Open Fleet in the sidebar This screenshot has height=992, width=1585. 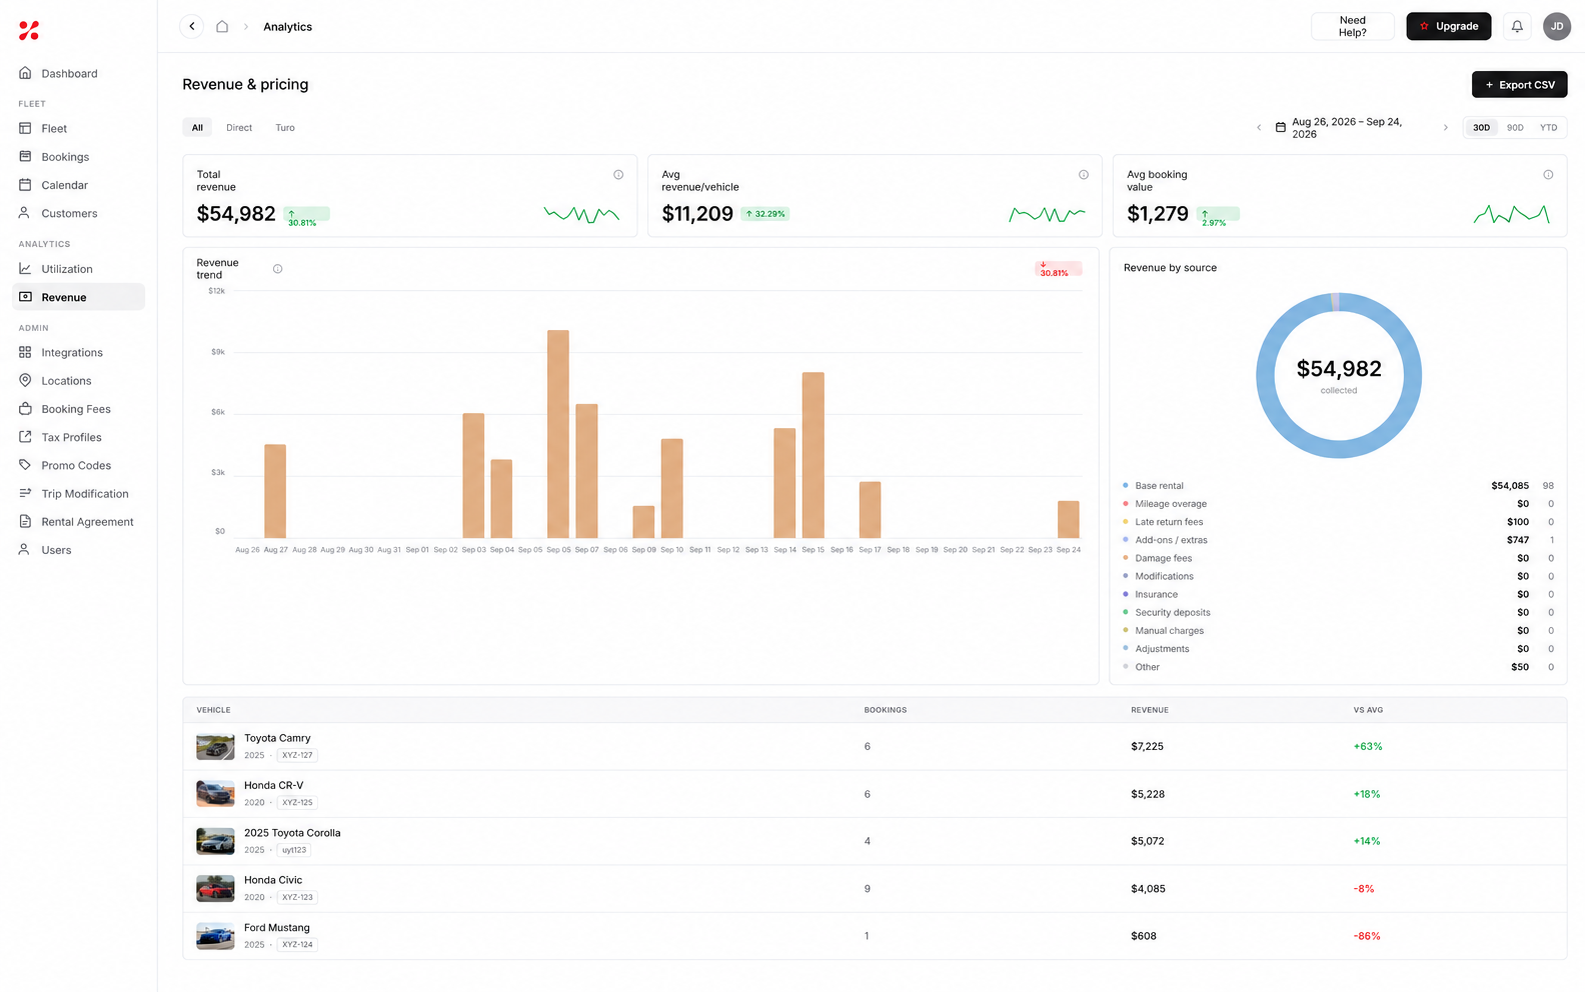point(78,129)
